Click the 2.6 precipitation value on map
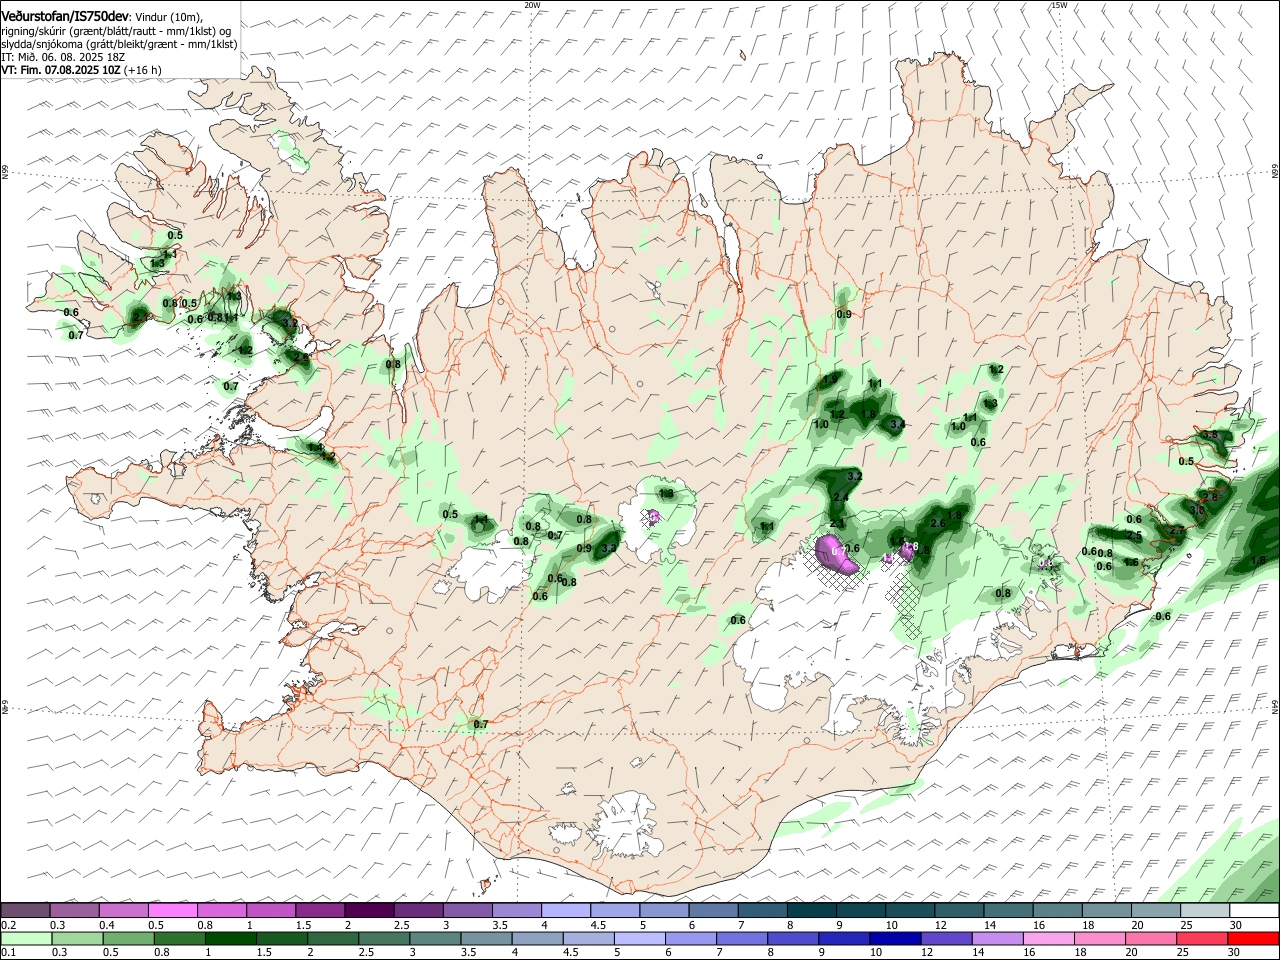Viewport: 1280px width, 960px height. click(x=938, y=523)
